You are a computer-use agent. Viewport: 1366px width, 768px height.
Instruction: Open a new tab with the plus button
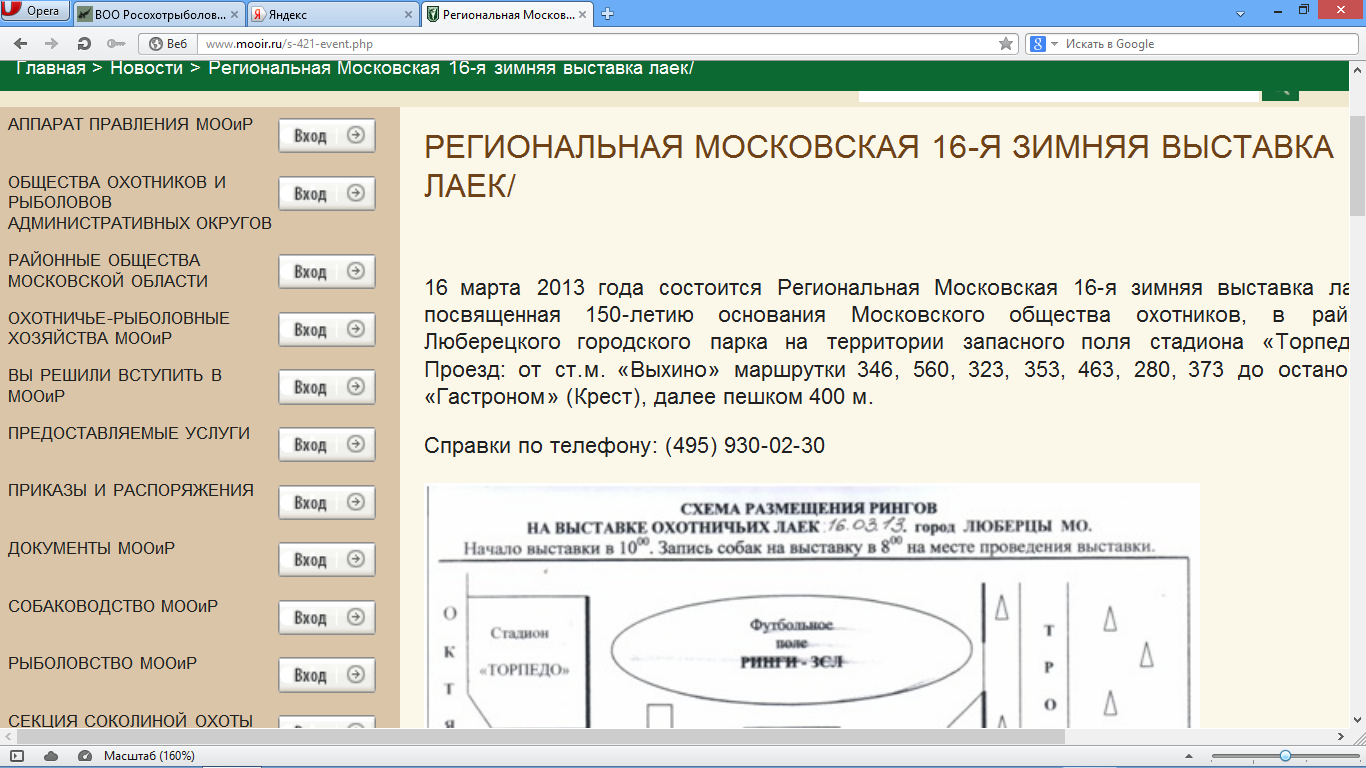tap(607, 14)
